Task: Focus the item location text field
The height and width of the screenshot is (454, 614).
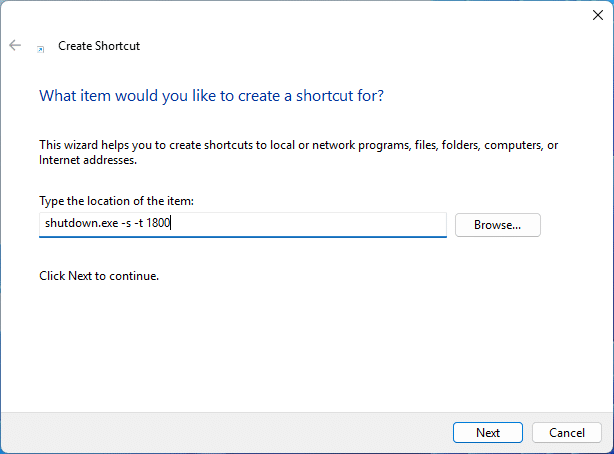Action: (243, 224)
